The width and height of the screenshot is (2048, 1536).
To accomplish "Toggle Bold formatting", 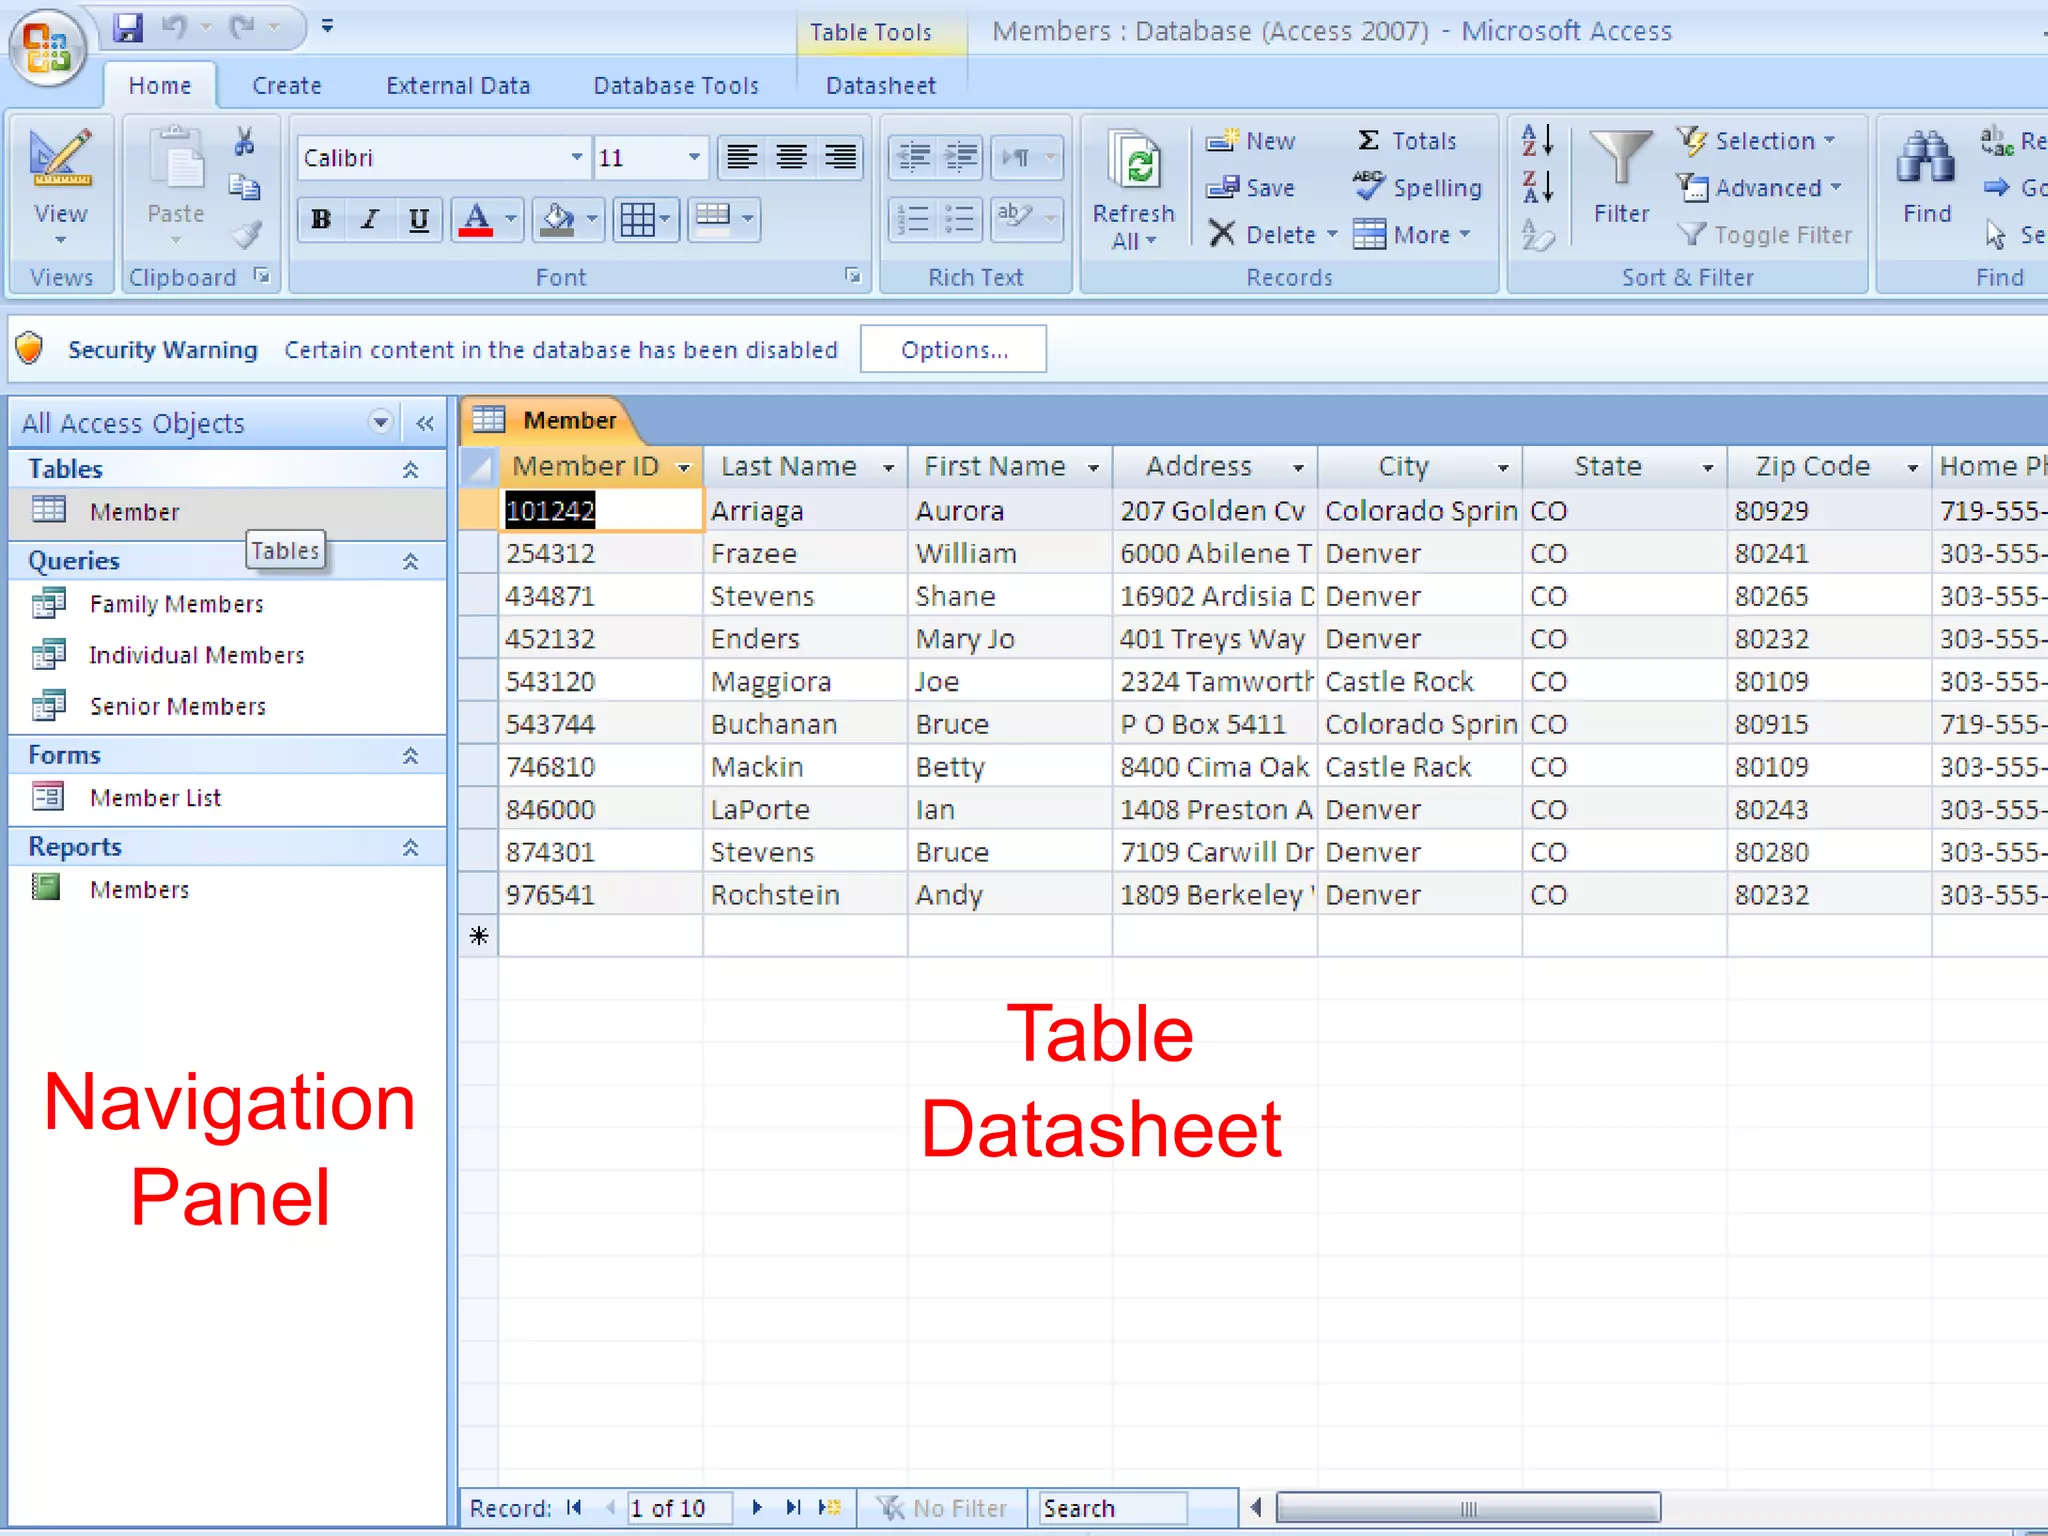I will (321, 219).
